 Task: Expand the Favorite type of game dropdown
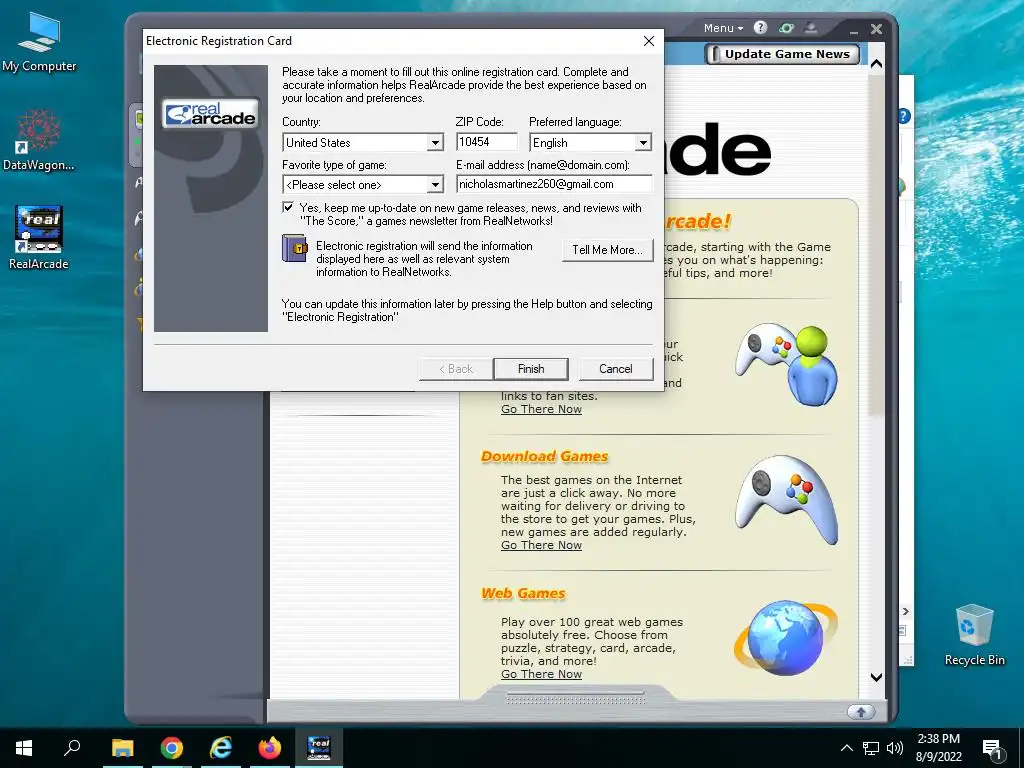435,185
